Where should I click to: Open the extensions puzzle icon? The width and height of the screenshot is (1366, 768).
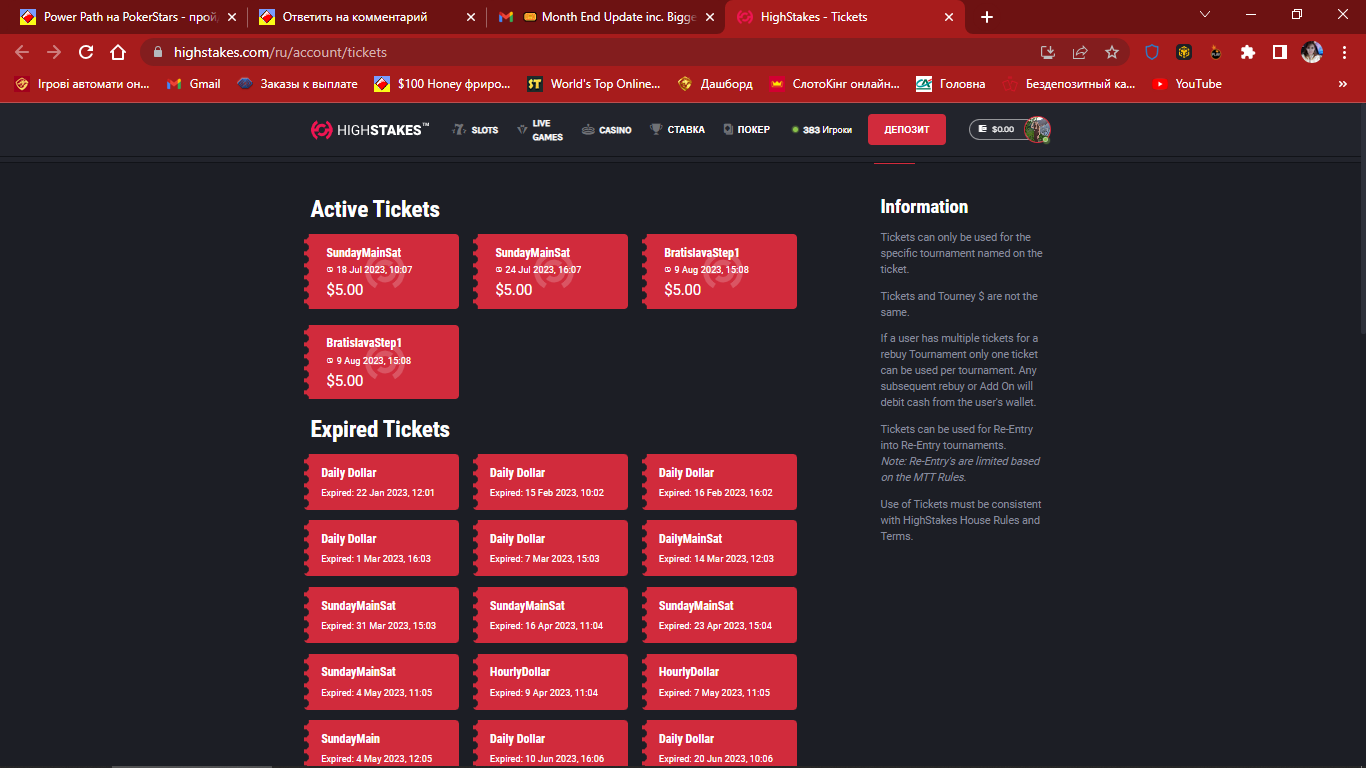click(x=1248, y=52)
